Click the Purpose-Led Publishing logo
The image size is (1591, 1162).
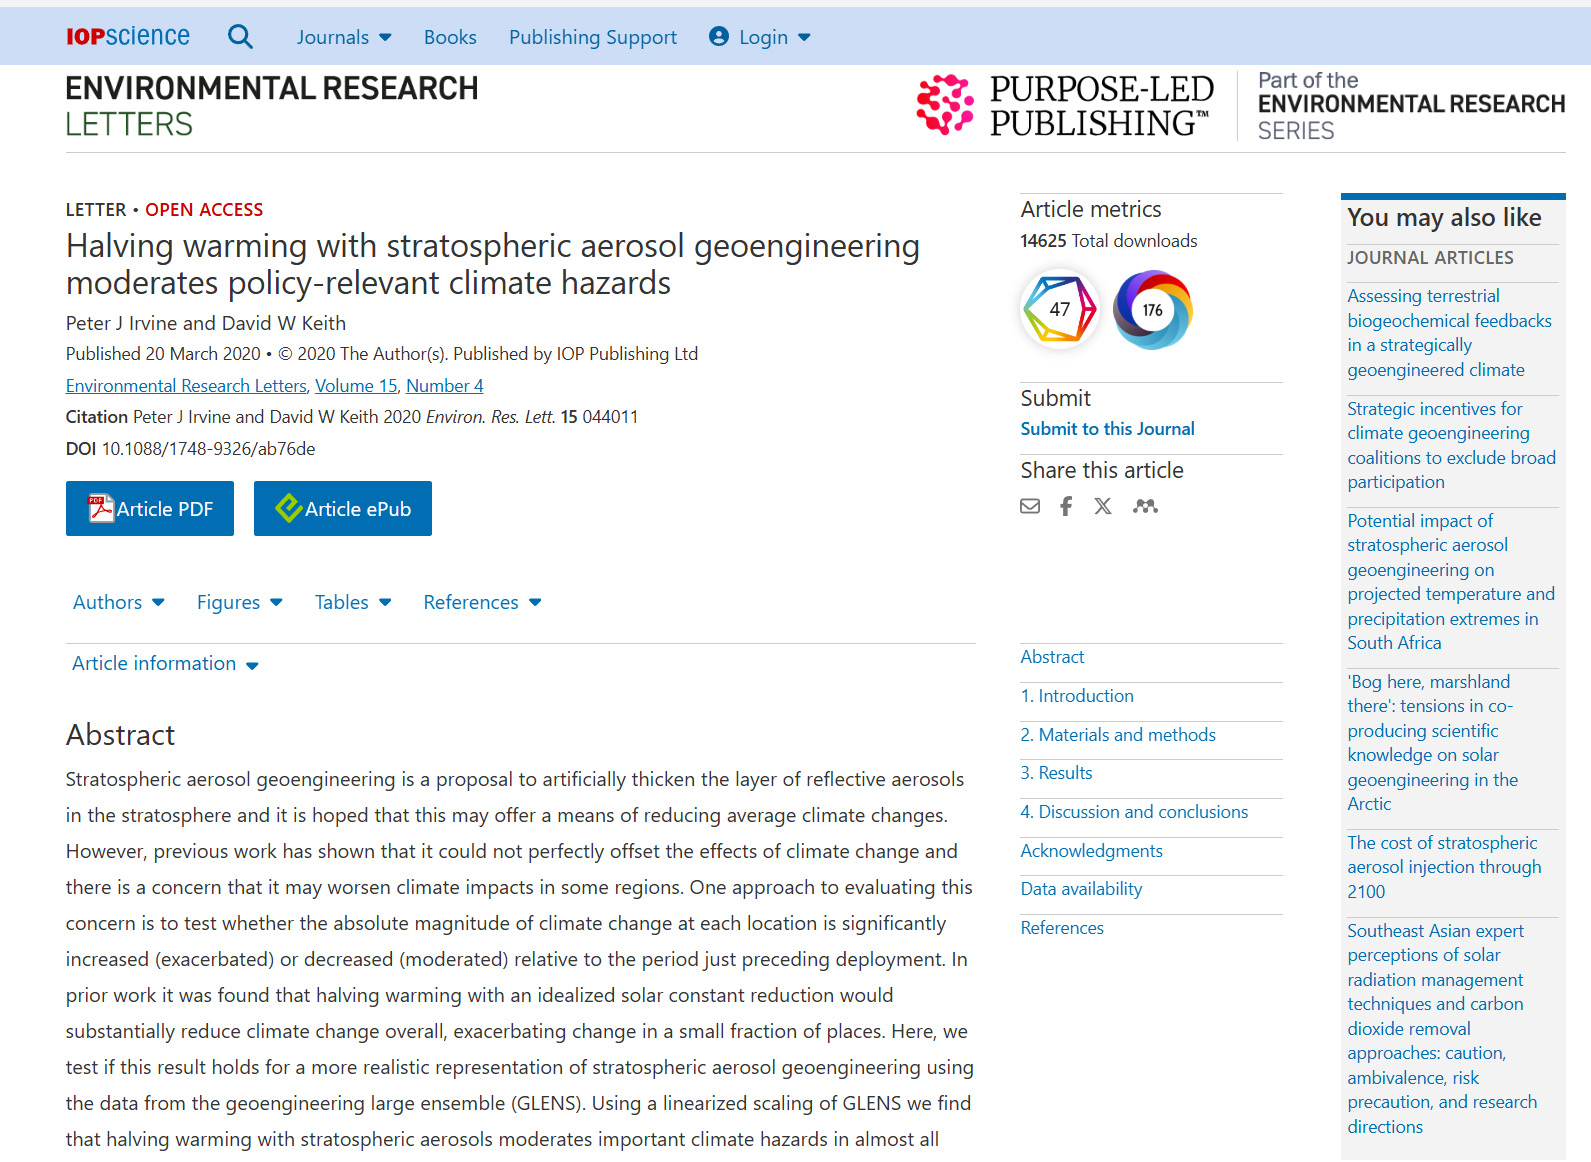tap(1065, 105)
